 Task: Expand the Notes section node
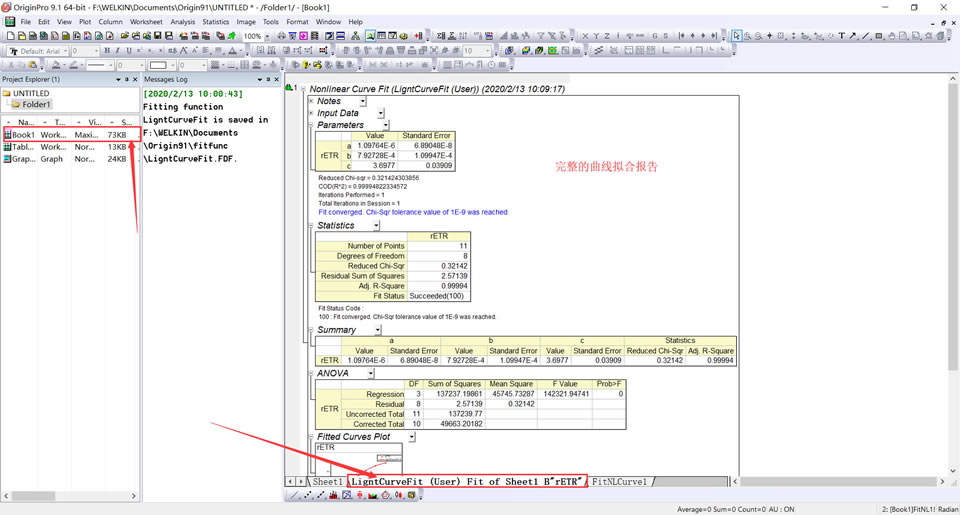pyautogui.click(x=311, y=101)
